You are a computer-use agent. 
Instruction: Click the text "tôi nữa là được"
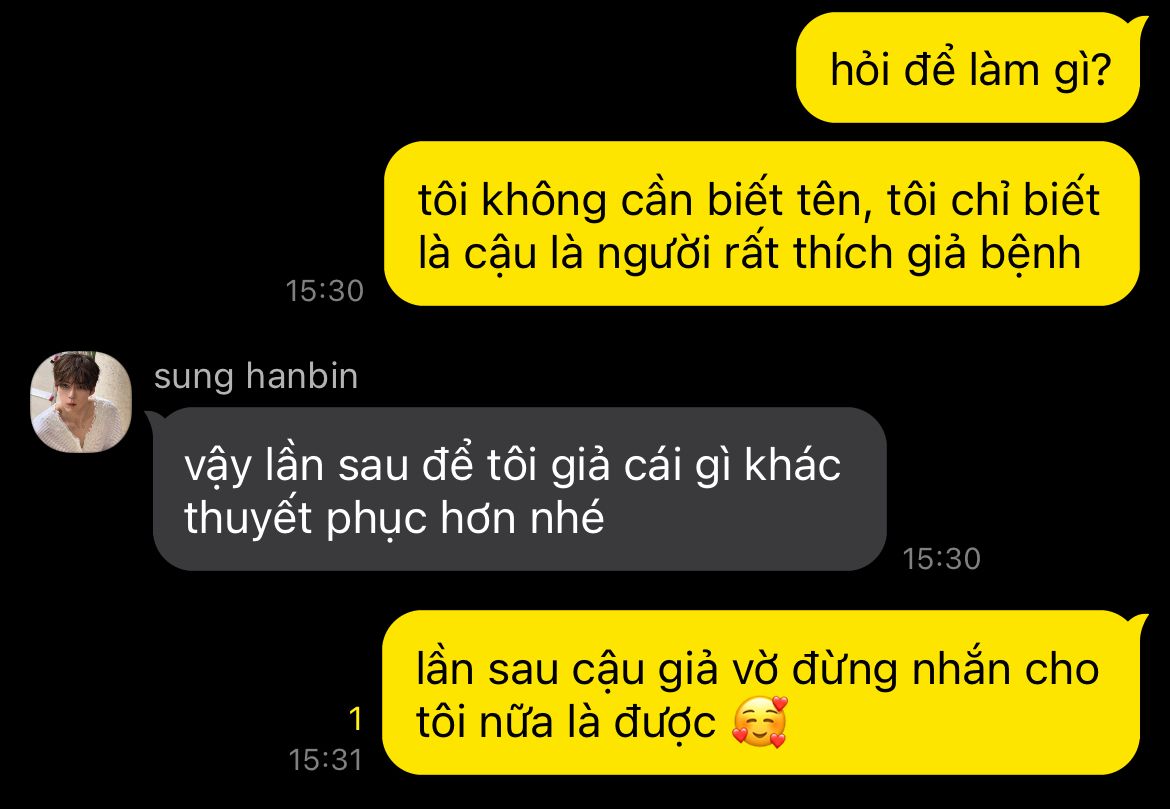point(566,722)
